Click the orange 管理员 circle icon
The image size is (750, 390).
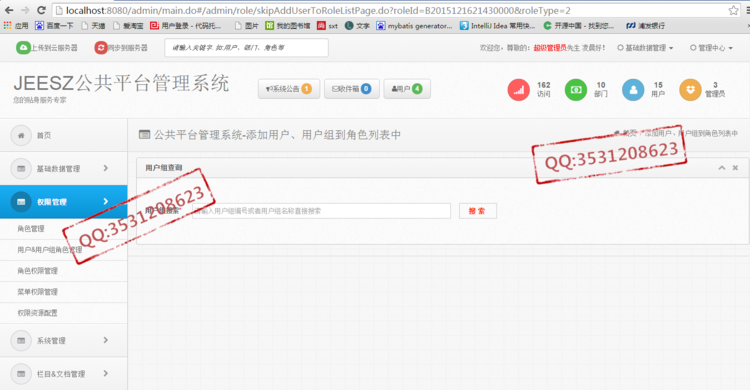tap(690, 89)
